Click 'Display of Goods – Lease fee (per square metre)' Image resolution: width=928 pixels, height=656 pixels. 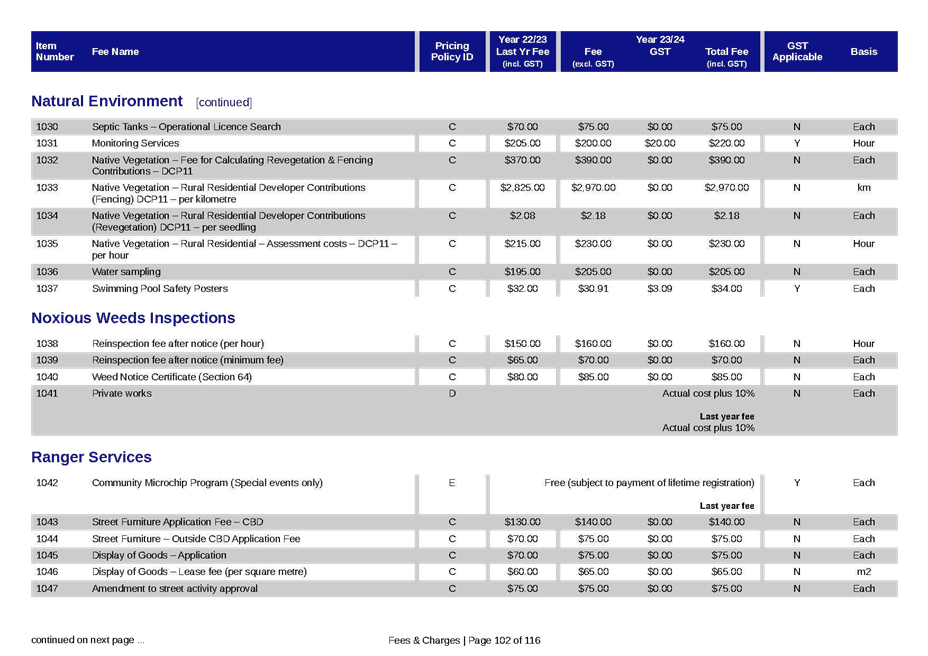pos(199,572)
